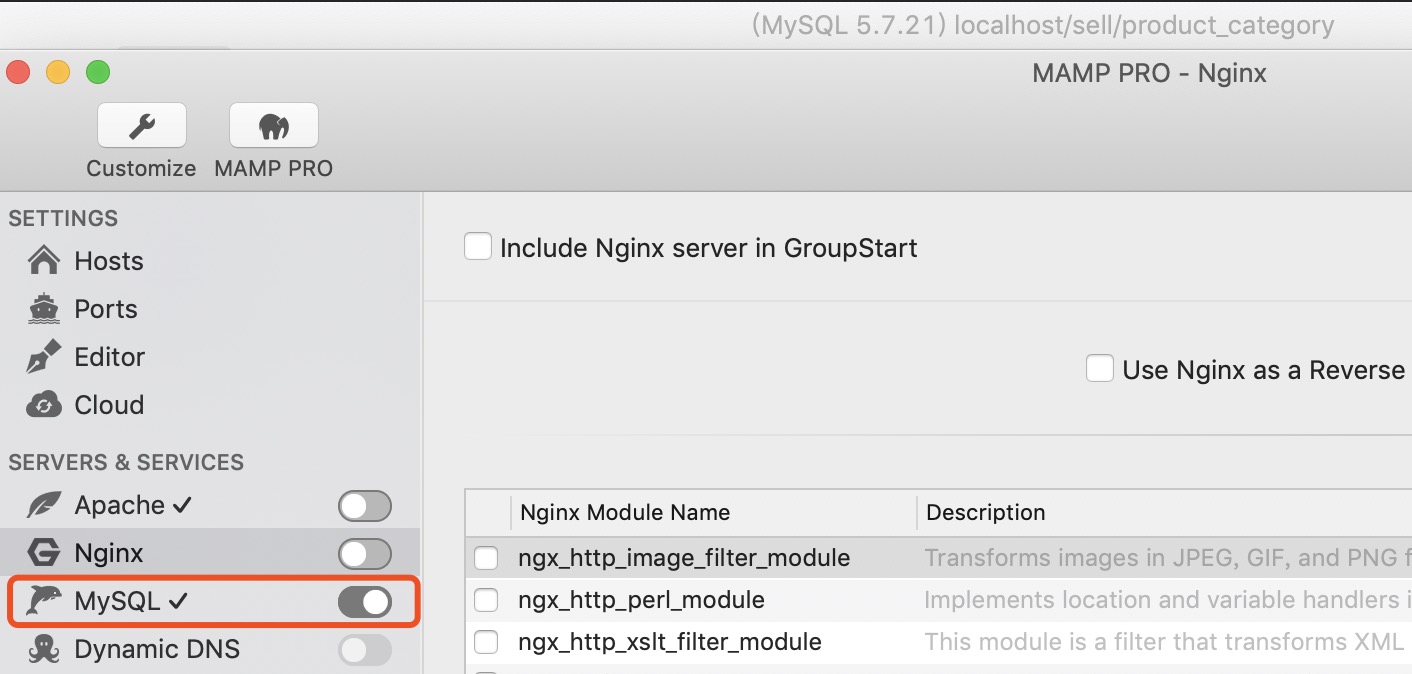Image resolution: width=1412 pixels, height=674 pixels.
Task: Click the Description column header
Action: 985,513
